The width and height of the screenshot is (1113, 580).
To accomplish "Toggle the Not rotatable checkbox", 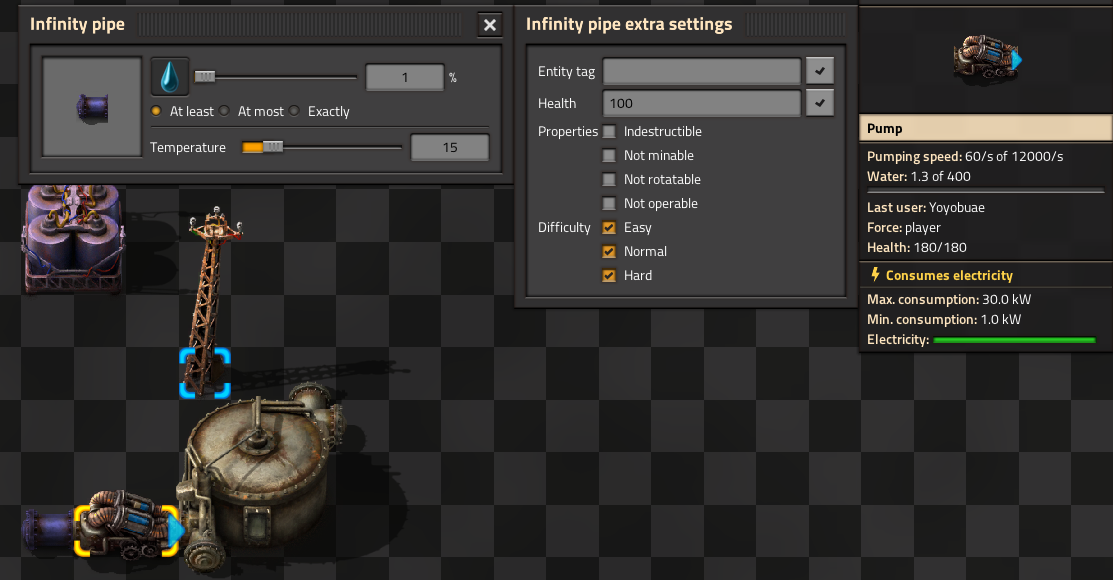I will [x=609, y=180].
